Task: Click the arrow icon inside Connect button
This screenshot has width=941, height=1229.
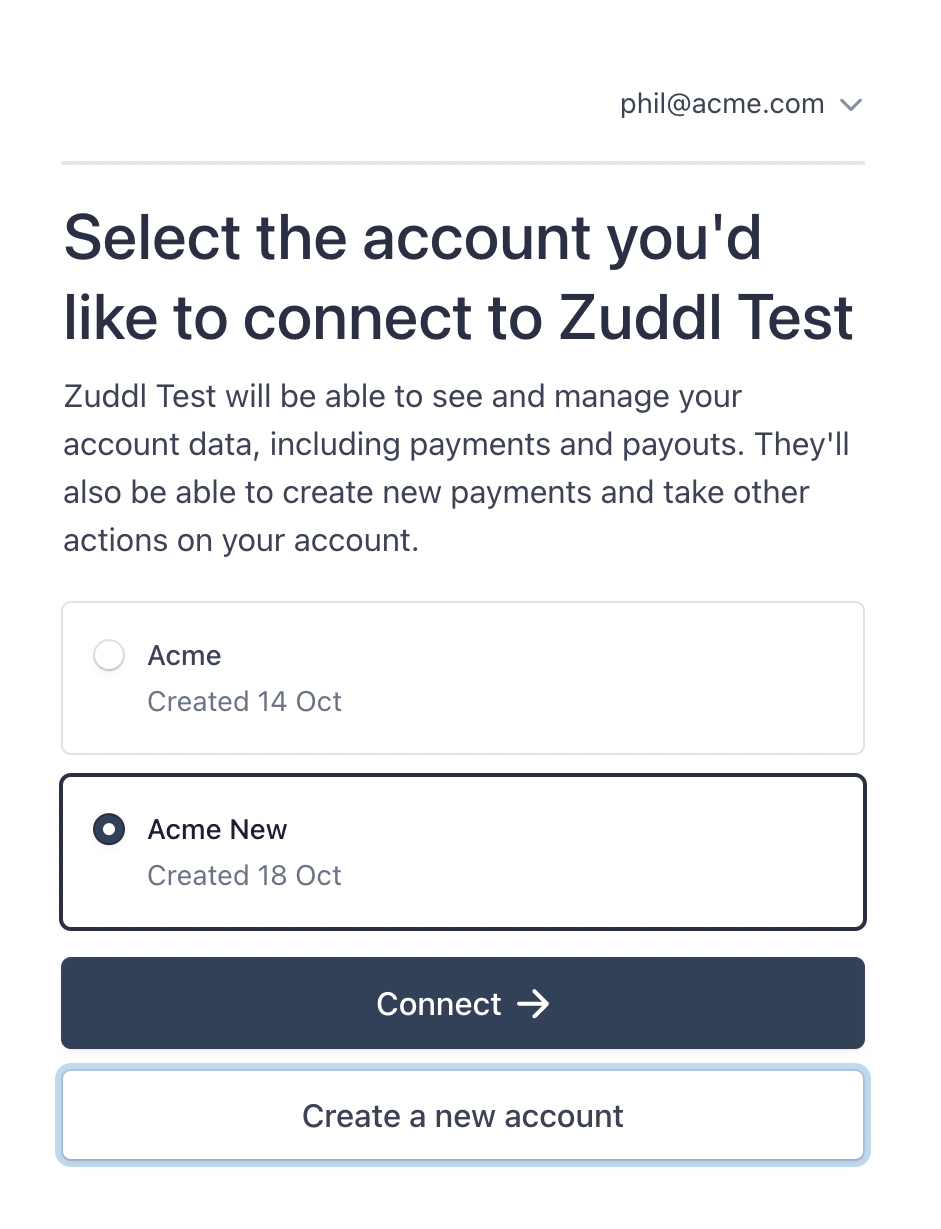Action: pos(534,1004)
